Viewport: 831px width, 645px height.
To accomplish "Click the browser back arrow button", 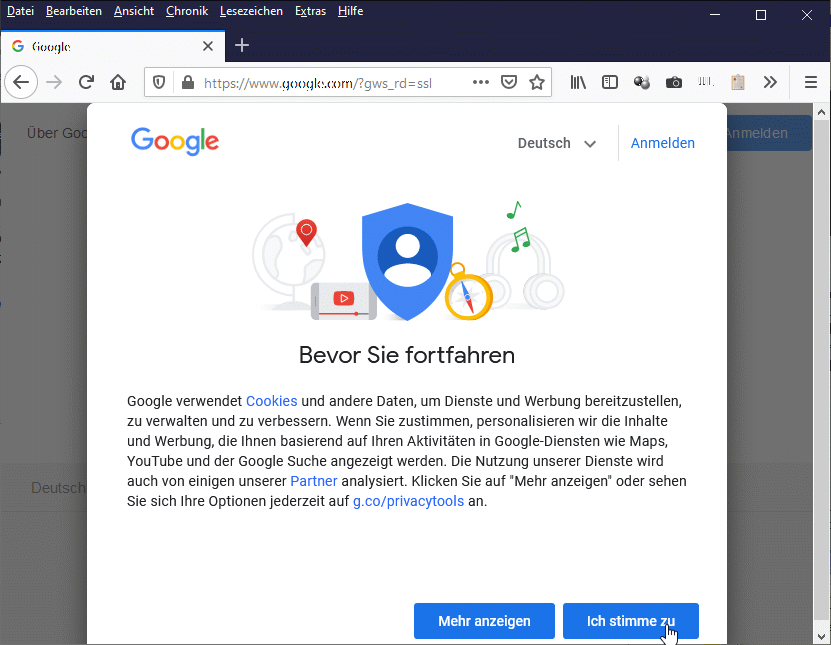I will [21, 82].
